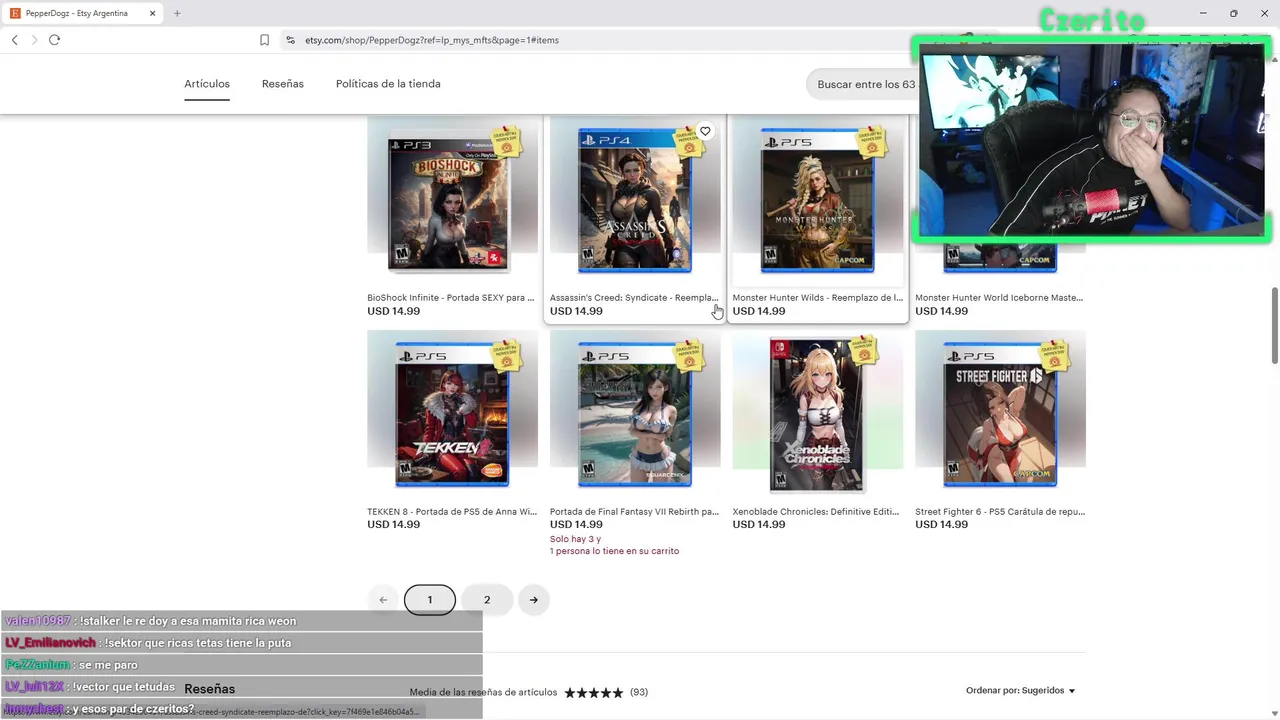Image resolution: width=1280 pixels, height=720 pixels.
Task: Click the bookmark icon in the address bar
Action: 264,40
